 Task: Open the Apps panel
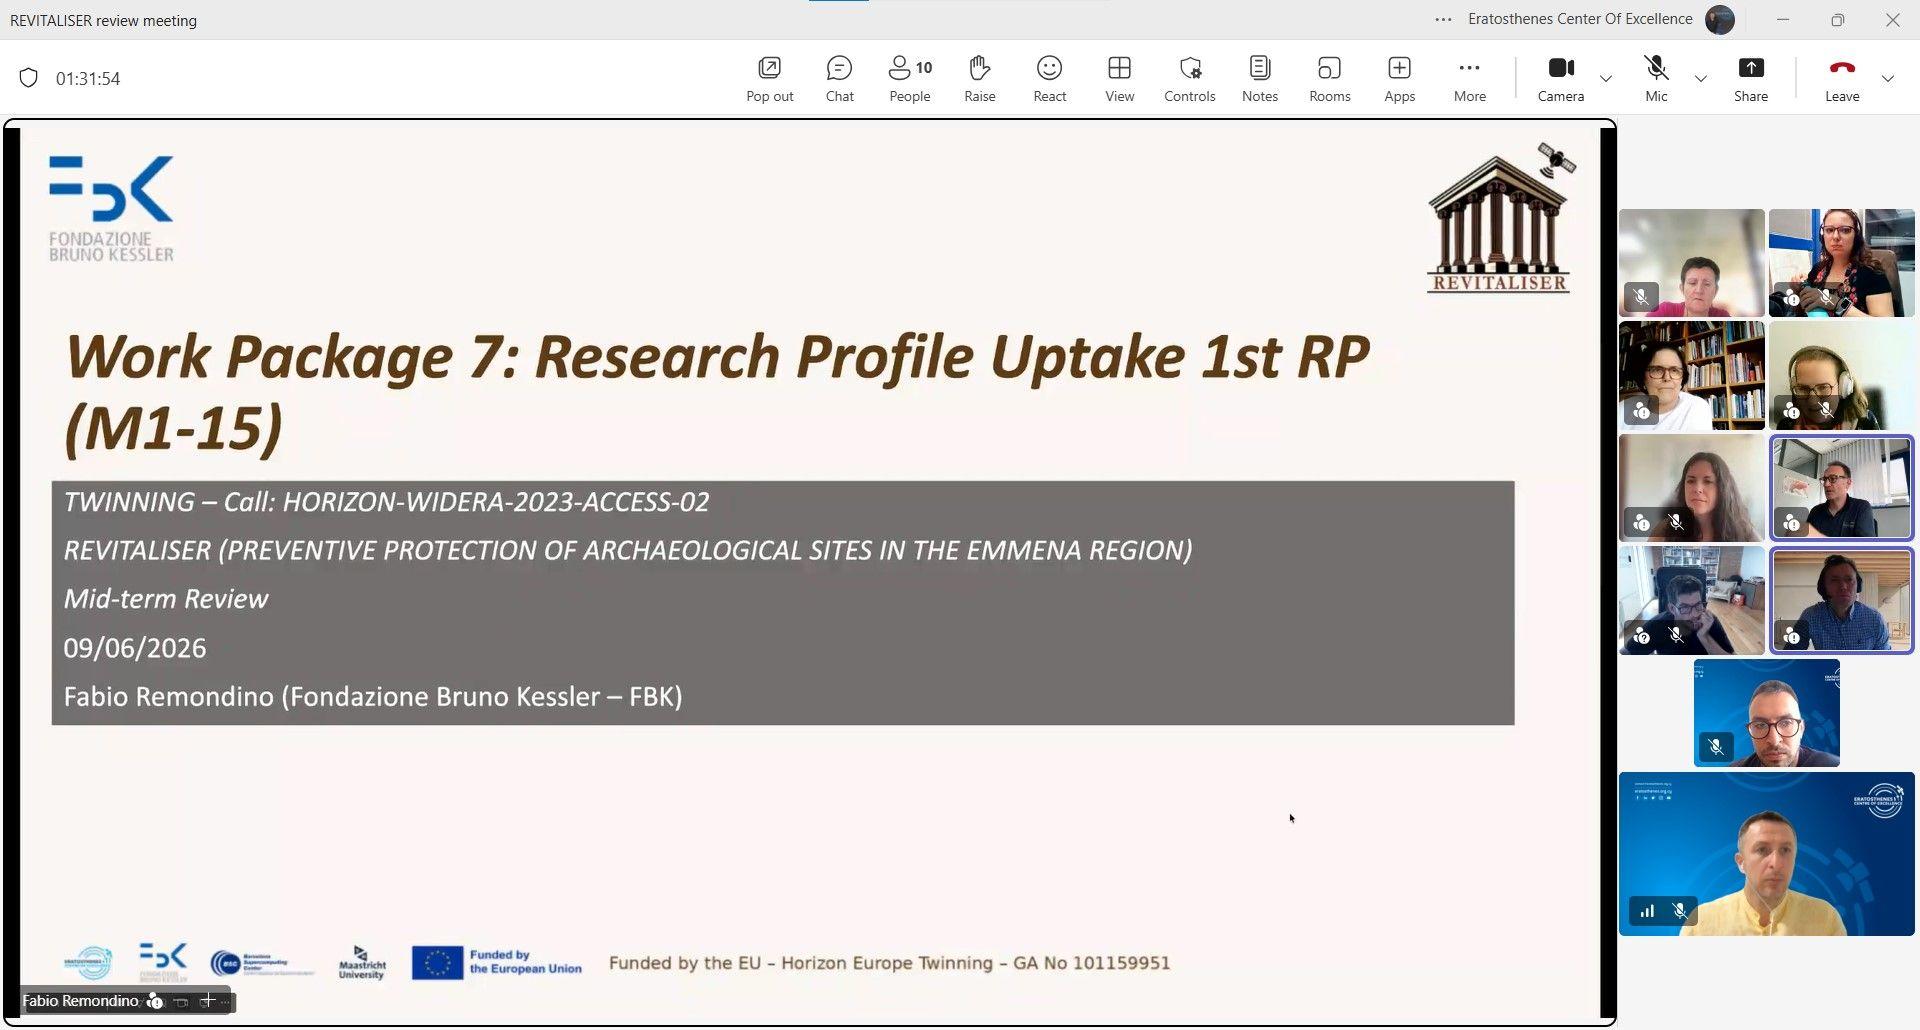pyautogui.click(x=1399, y=79)
